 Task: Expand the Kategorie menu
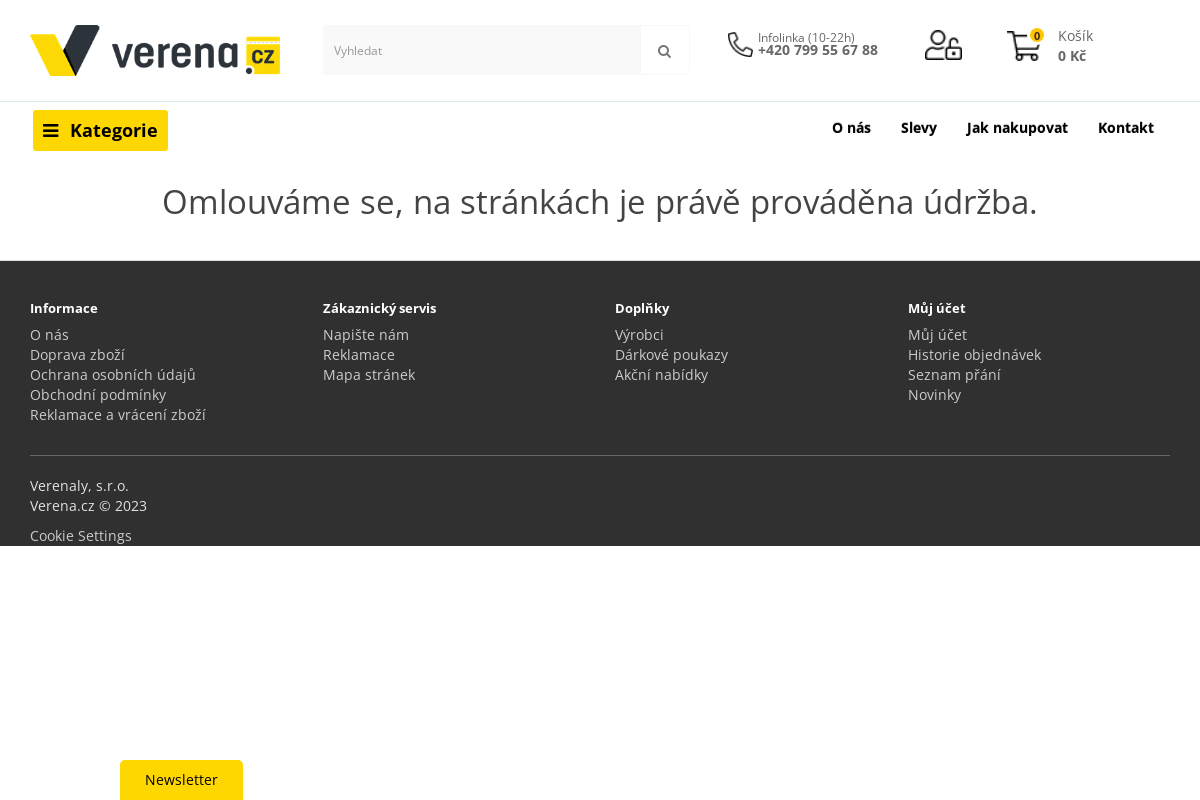point(100,131)
